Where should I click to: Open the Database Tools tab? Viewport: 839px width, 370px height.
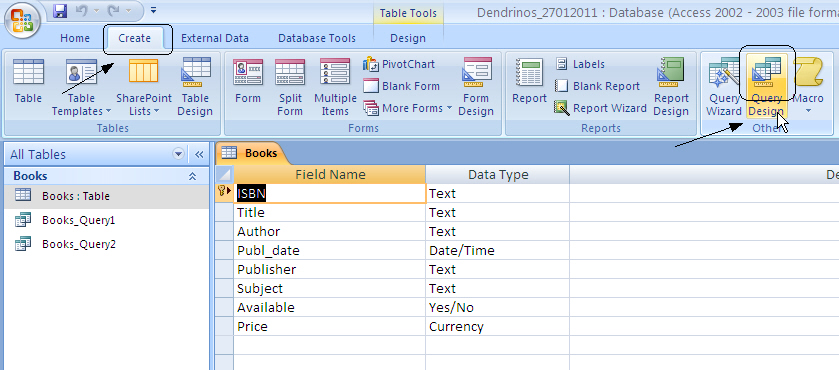tap(317, 38)
